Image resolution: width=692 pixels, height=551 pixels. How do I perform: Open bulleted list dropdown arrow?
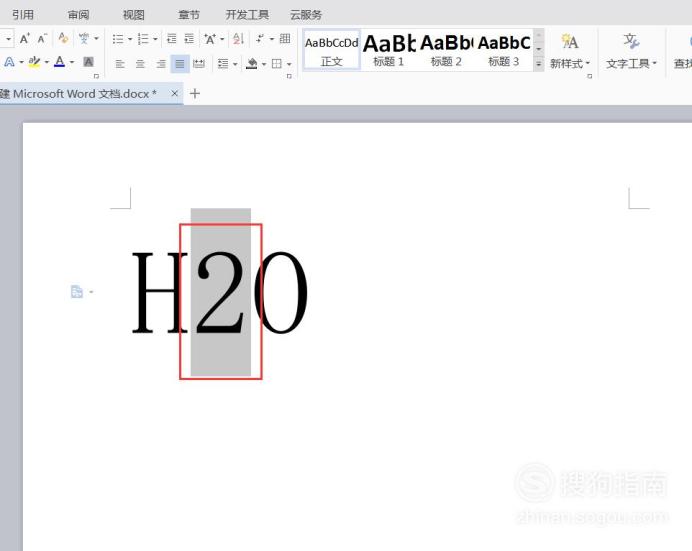[130, 40]
